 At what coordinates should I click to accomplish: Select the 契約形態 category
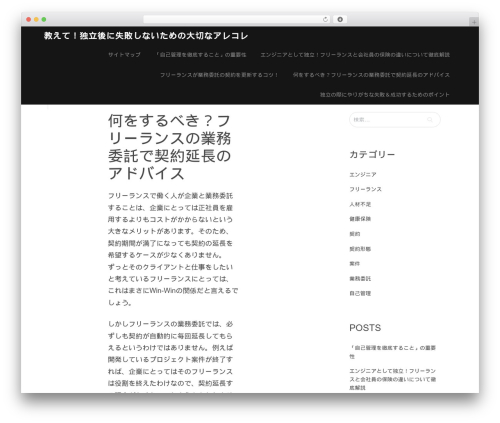point(360,249)
